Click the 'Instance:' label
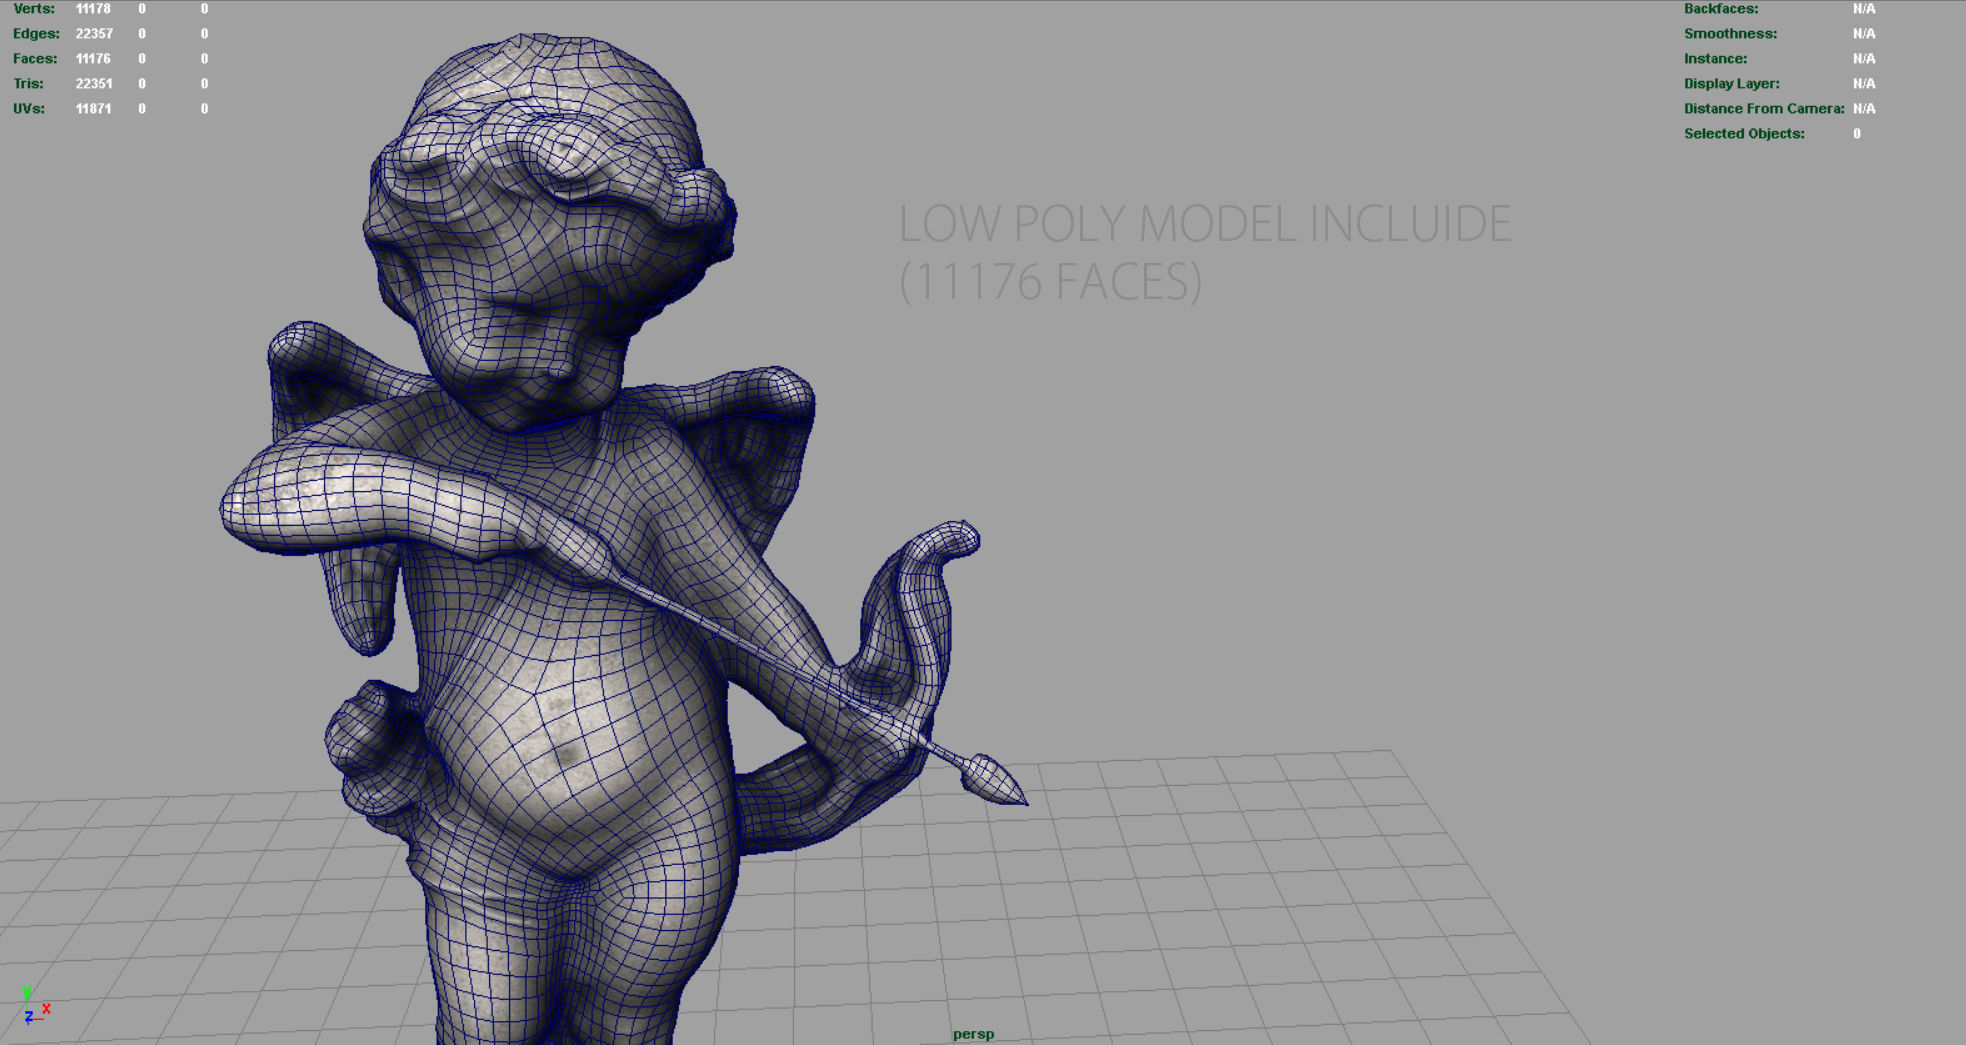Viewport: 1966px width, 1045px height. point(1715,58)
